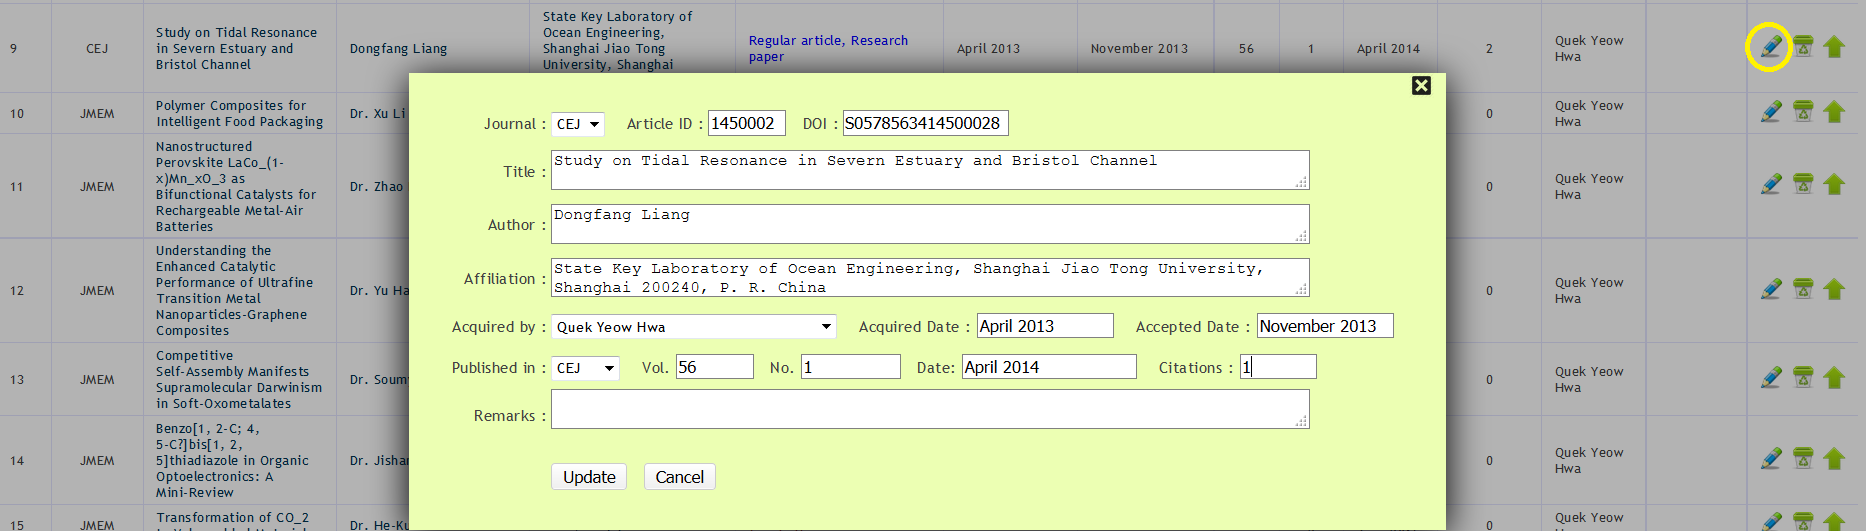Select the Article ID field
The image size is (1866, 531).
pyautogui.click(x=746, y=123)
